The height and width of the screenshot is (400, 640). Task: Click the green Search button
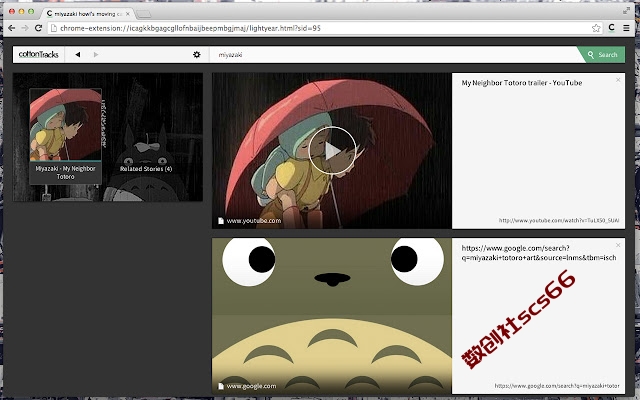pyautogui.click(x=602, y=54)
